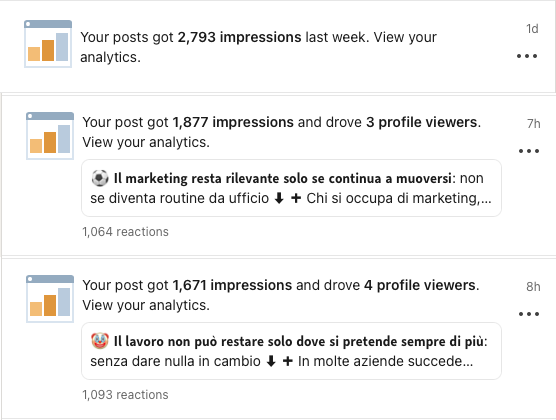The height and width of the screenshot is (420, 556).
Task: Click the soccer ball emoji in marketing post
Action: [100, 178]
